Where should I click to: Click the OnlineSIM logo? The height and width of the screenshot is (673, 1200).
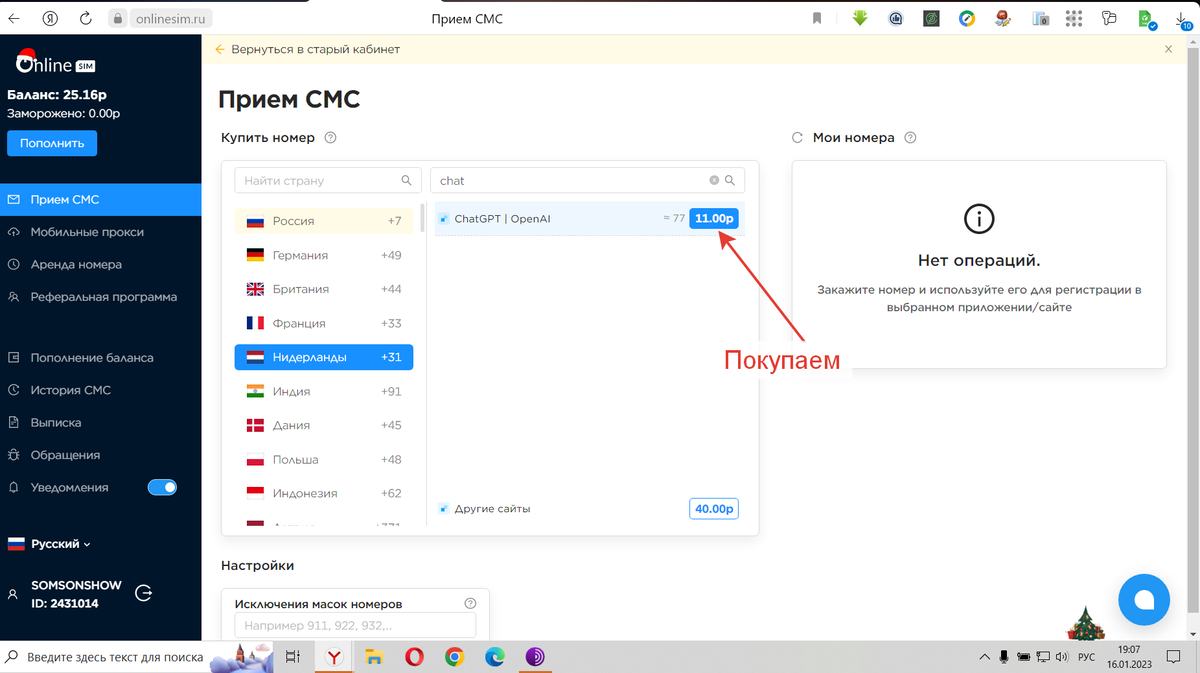pos(55,62)
